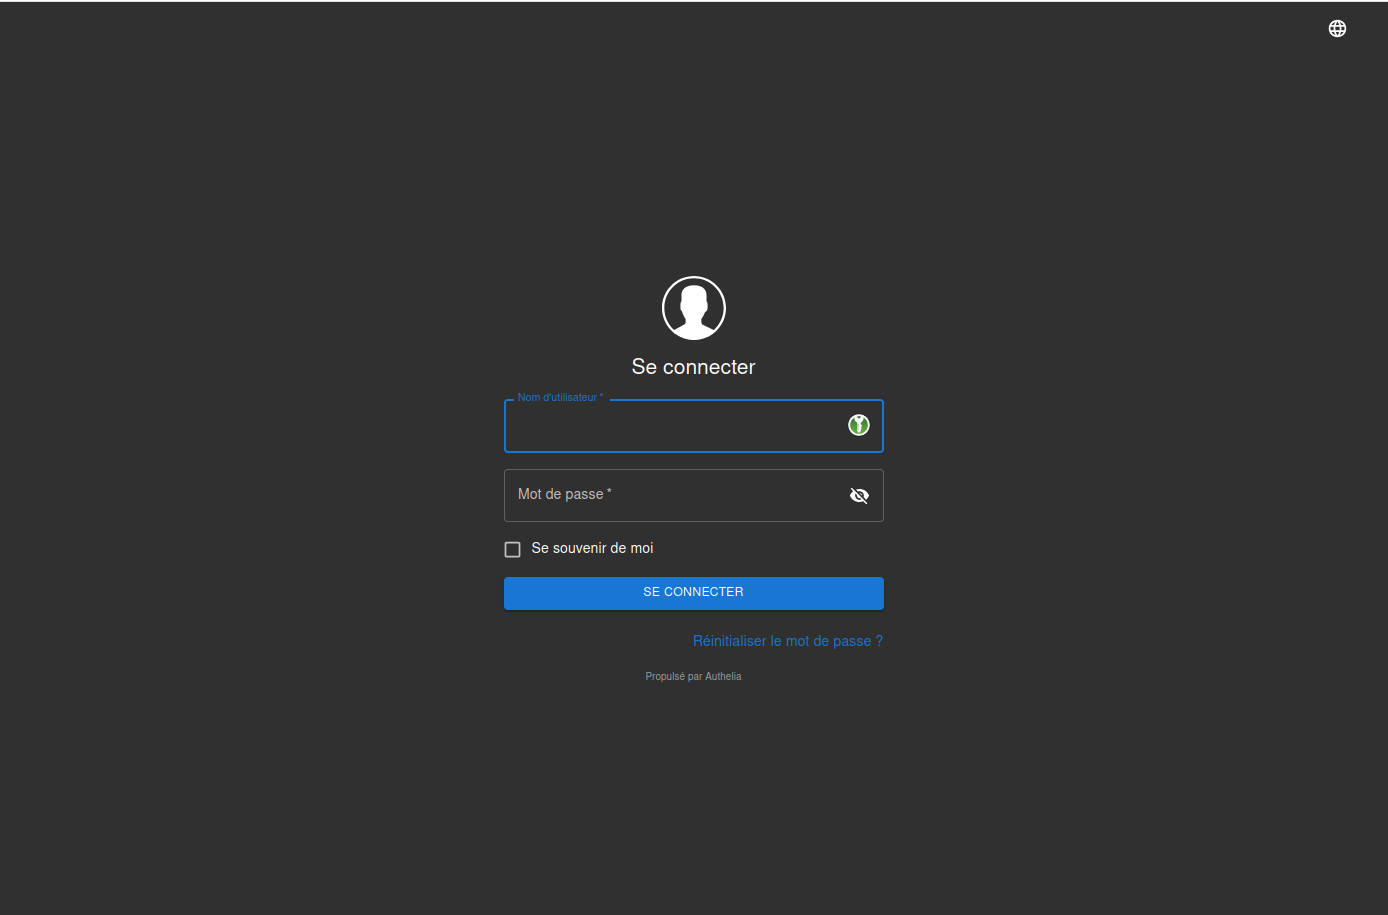Enable the "Se souvenir de moi" checkbox

tap(513, 549)
